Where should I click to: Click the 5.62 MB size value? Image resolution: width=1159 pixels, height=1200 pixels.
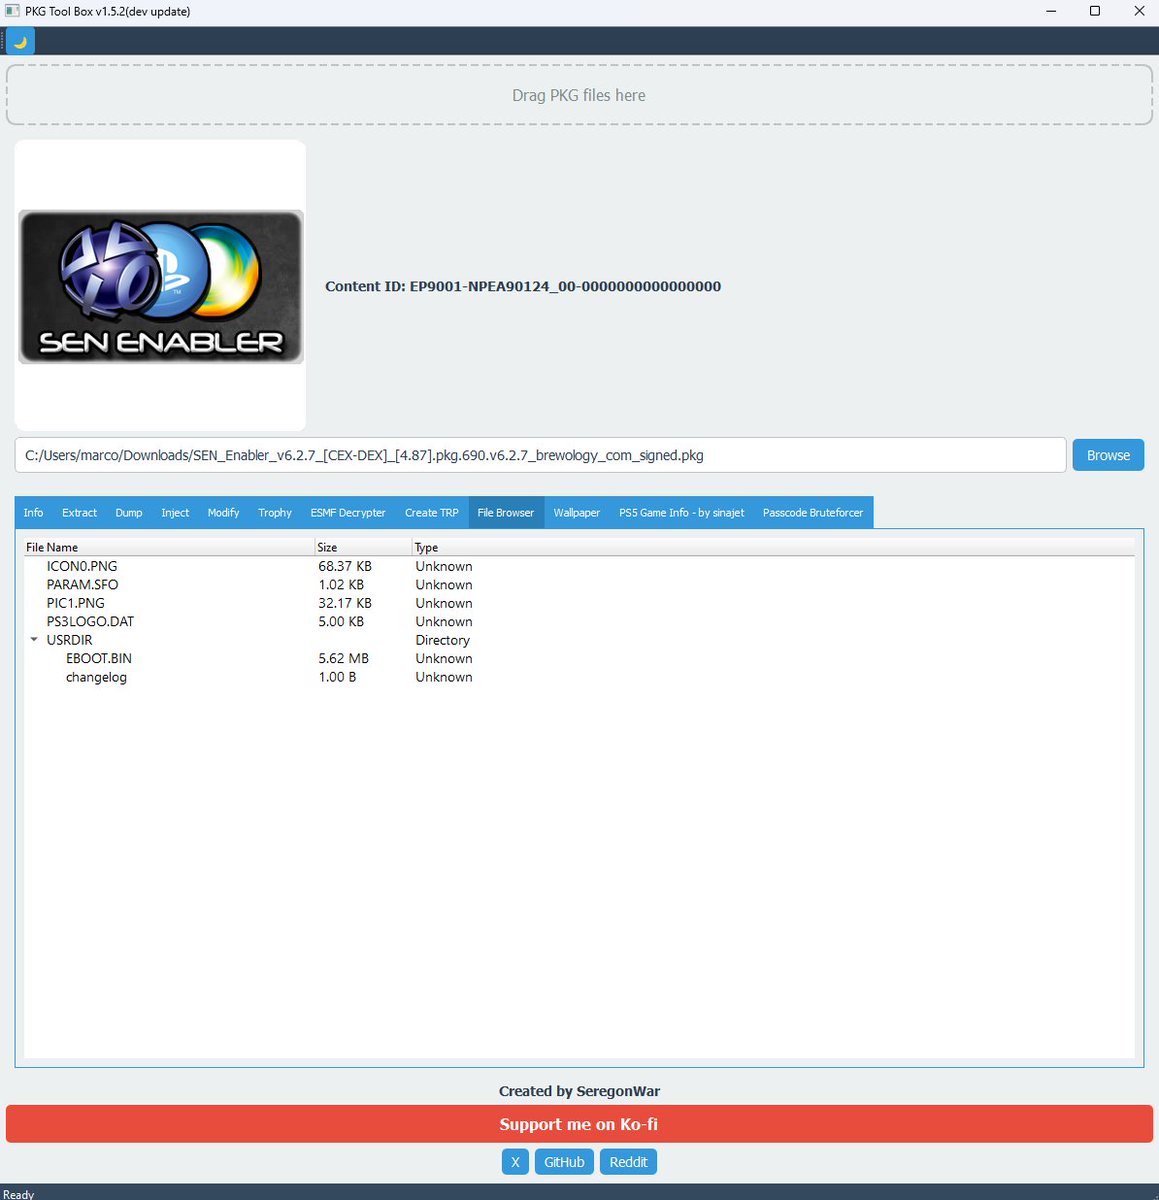click(344, 658)
